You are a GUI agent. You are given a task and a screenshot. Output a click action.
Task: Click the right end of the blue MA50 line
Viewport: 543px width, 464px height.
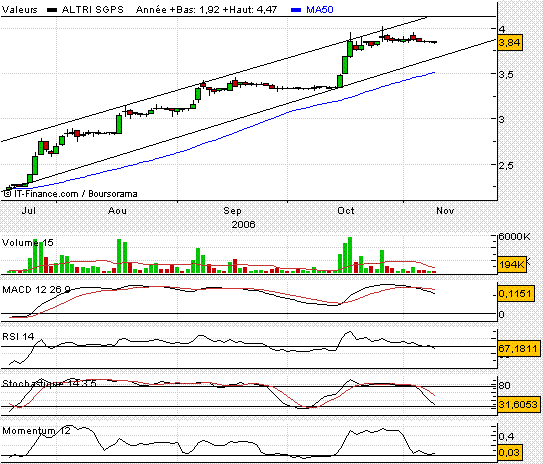pos(434,73)
